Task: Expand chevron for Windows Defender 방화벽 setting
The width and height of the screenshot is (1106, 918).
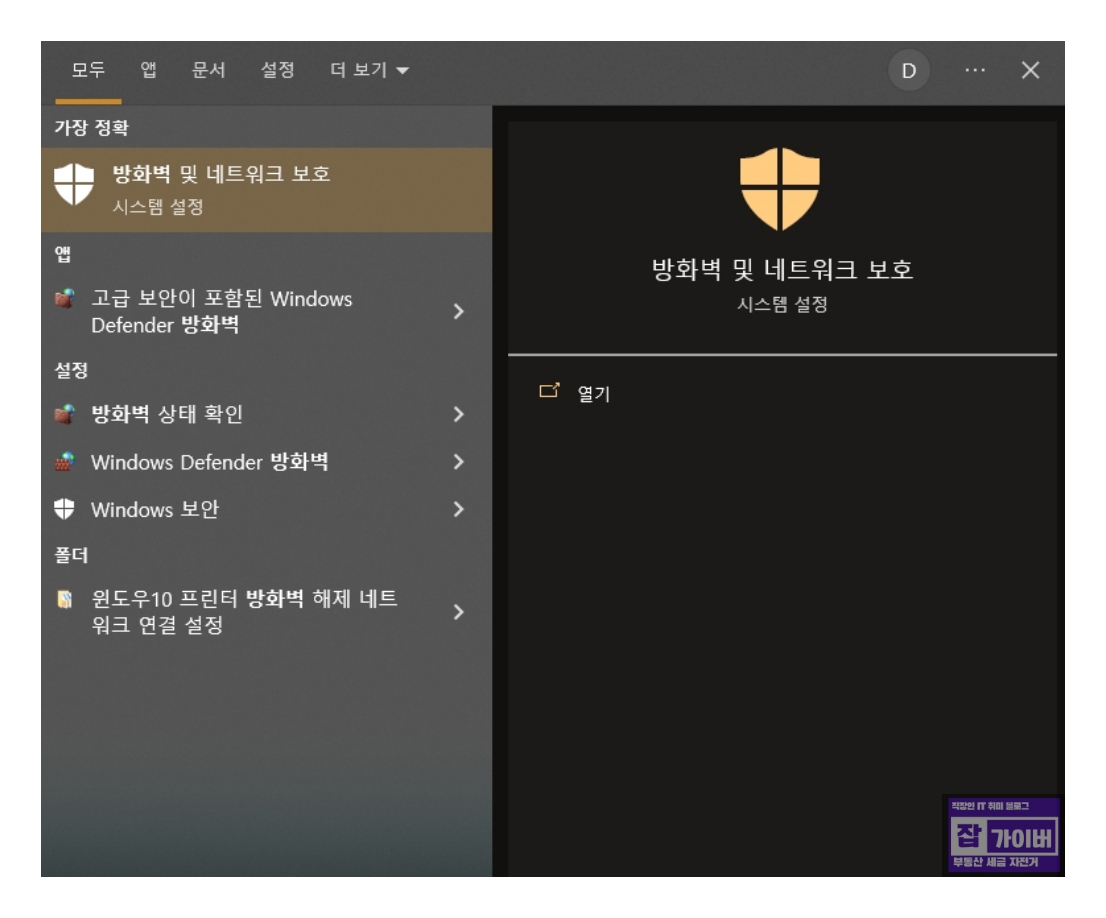Action: (458, 462)
